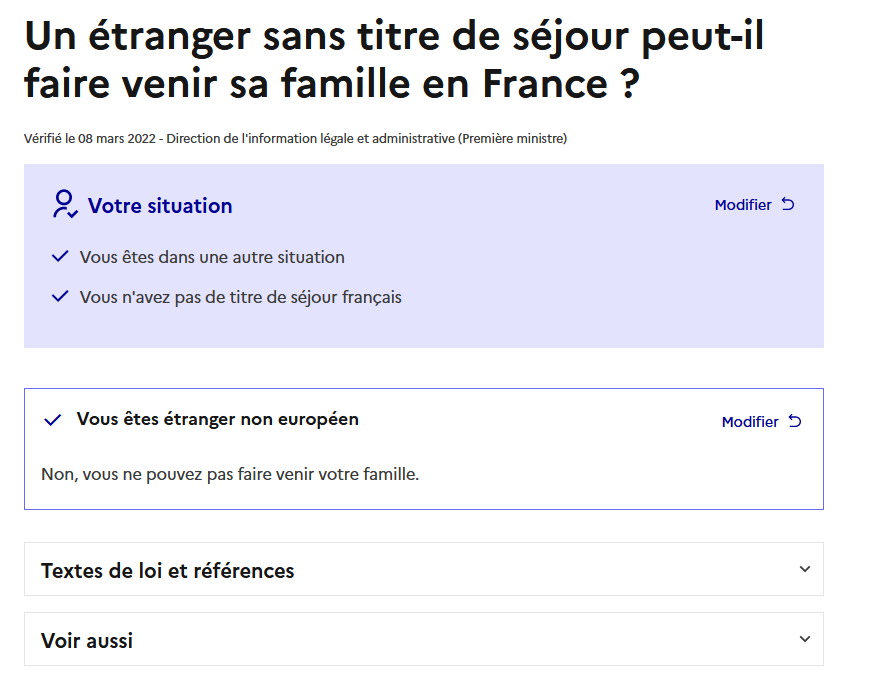Click the person icon beside Votre situation
This screenshot has width=873, height=676.
(65, 204)
